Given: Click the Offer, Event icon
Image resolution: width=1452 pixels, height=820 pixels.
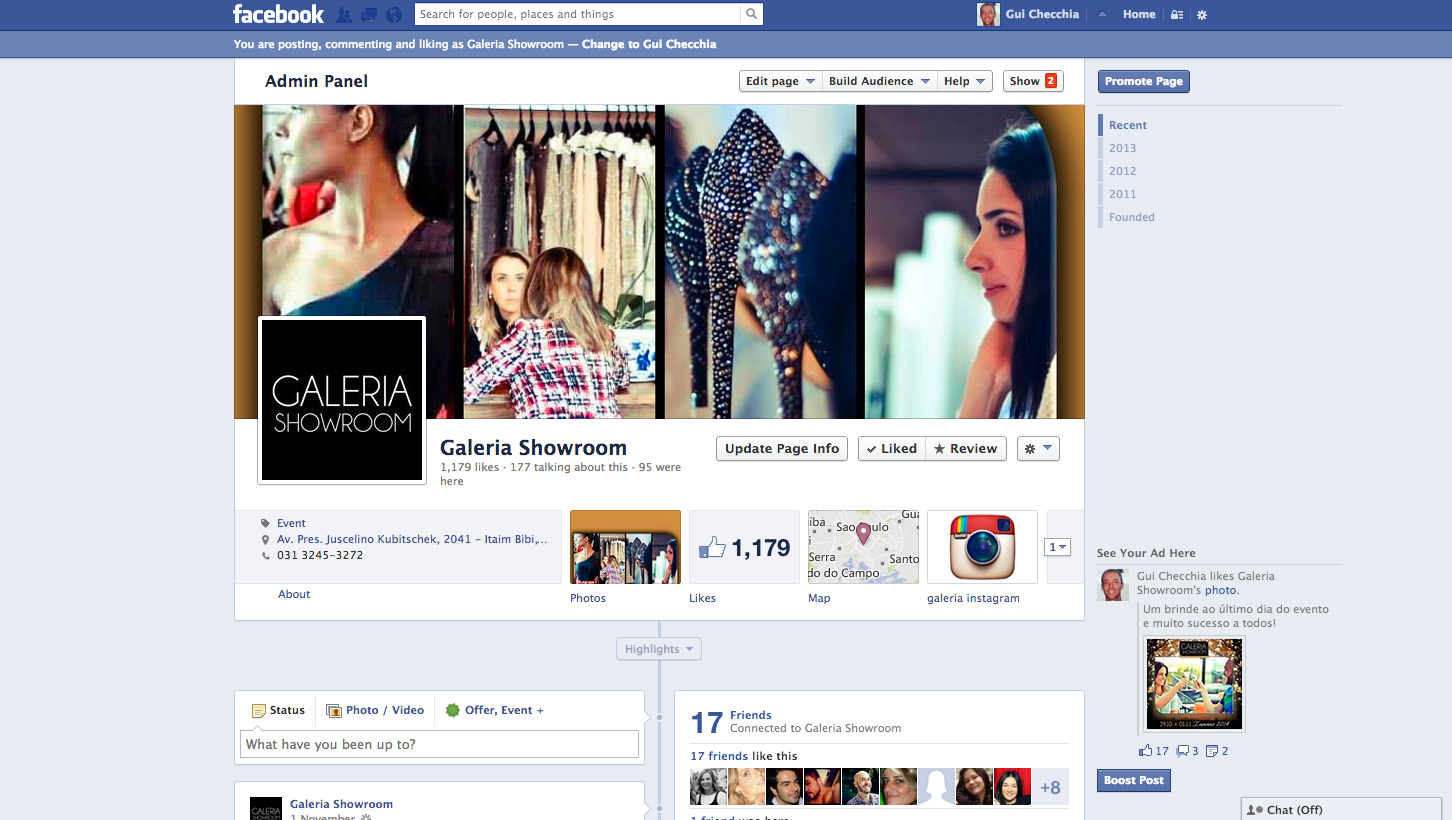Looking at the screenshot, I should (453, 710).
